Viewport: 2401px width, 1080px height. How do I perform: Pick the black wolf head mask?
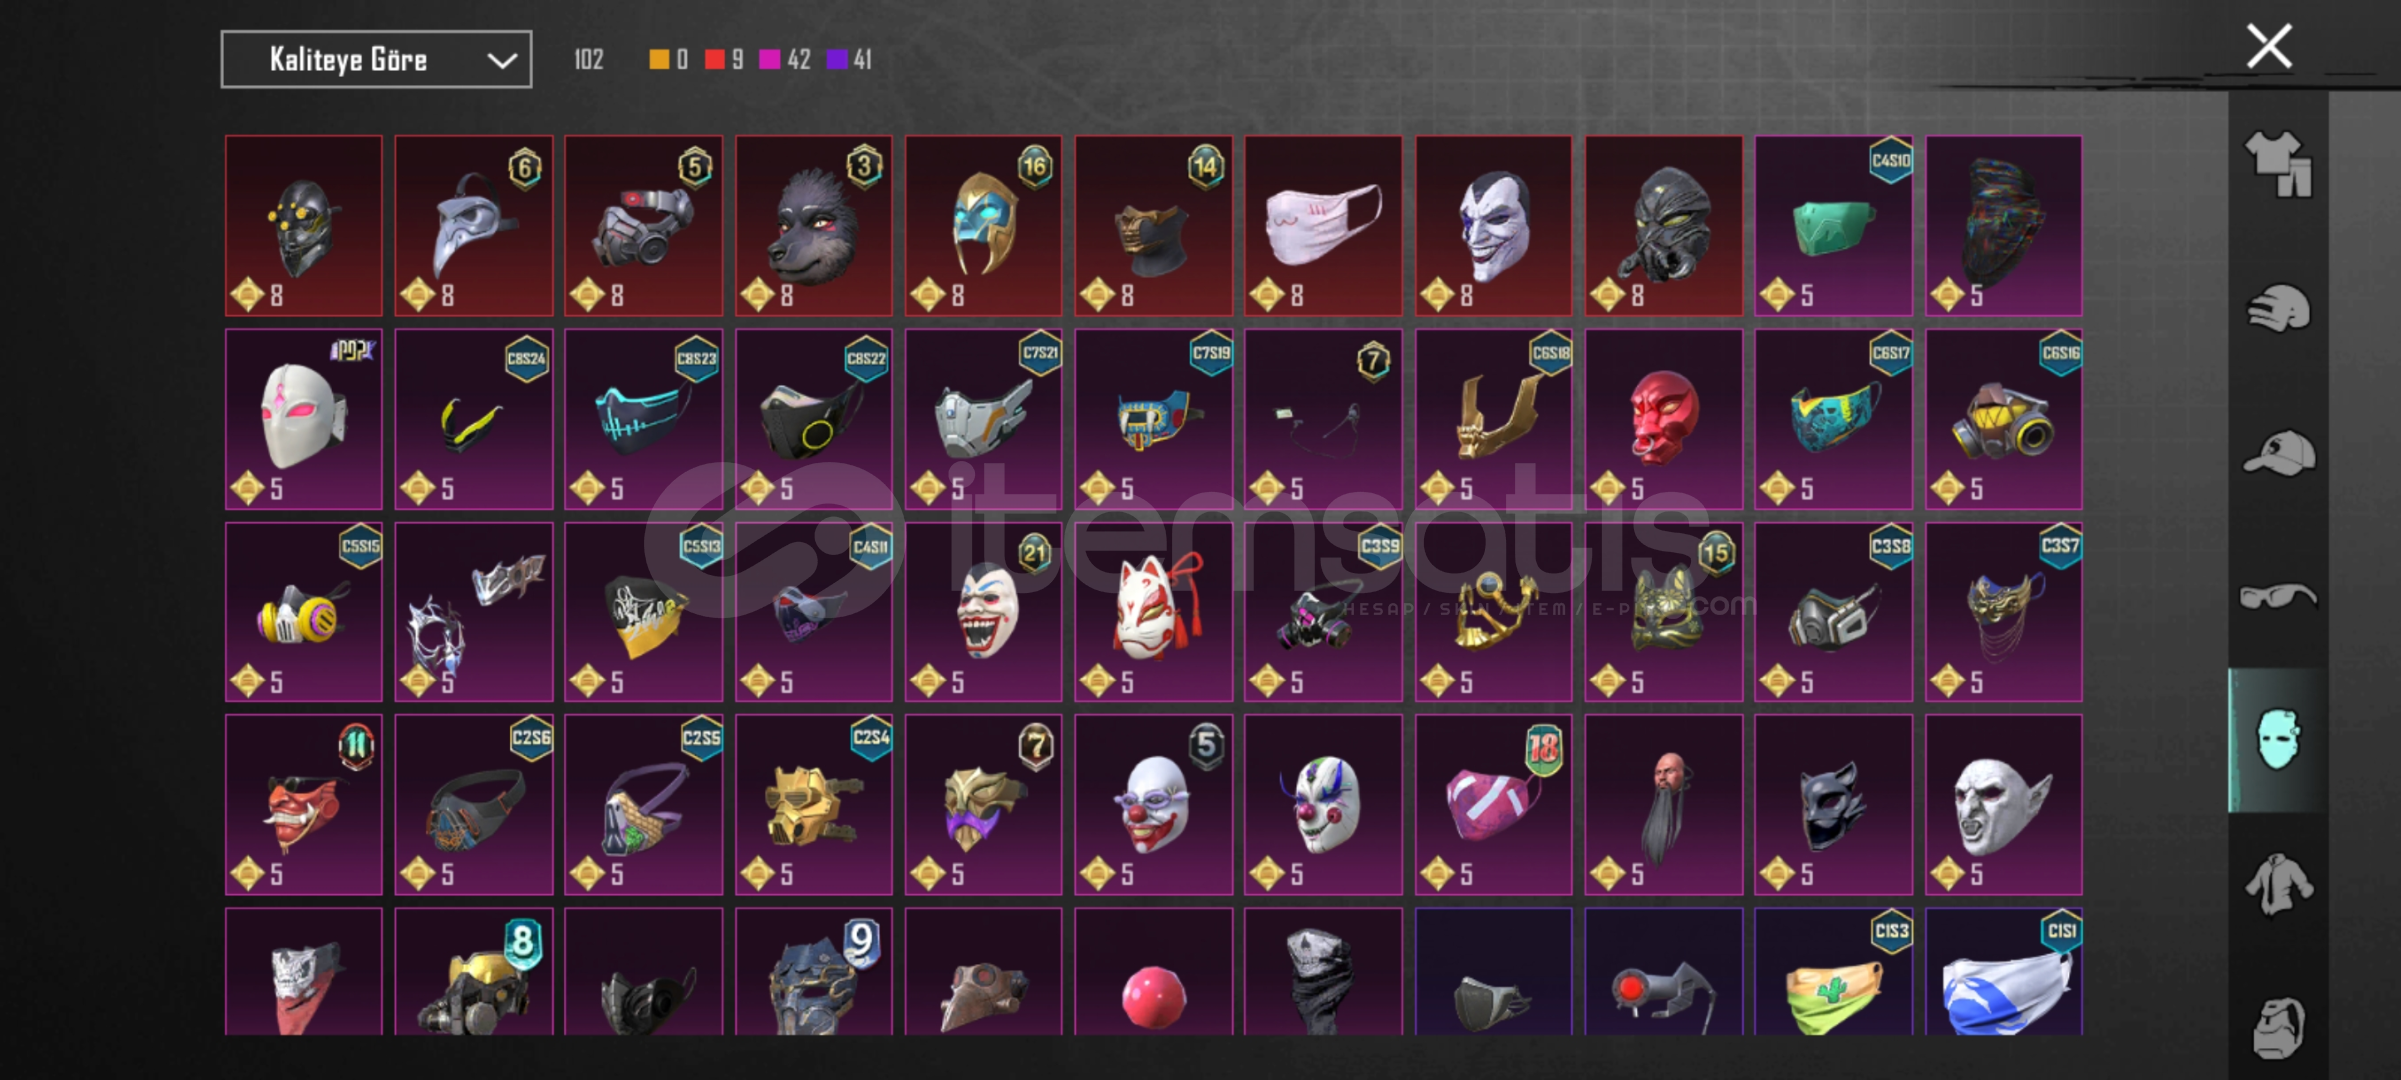pyautogui.click(x=813, y=225)
